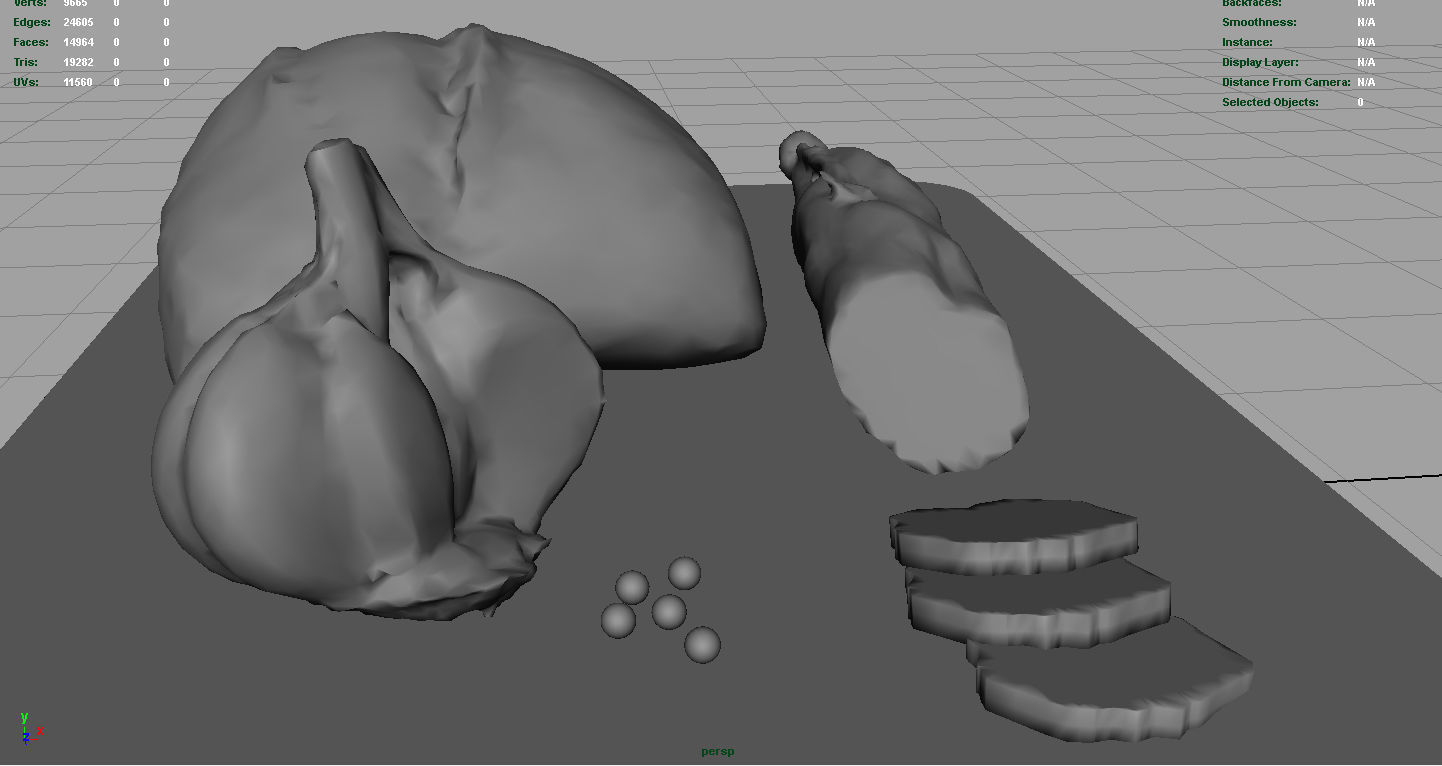The width and height of the screenshot is (1442, 766).
Task: Click the Instance: HUD label
Action: 1247,42
